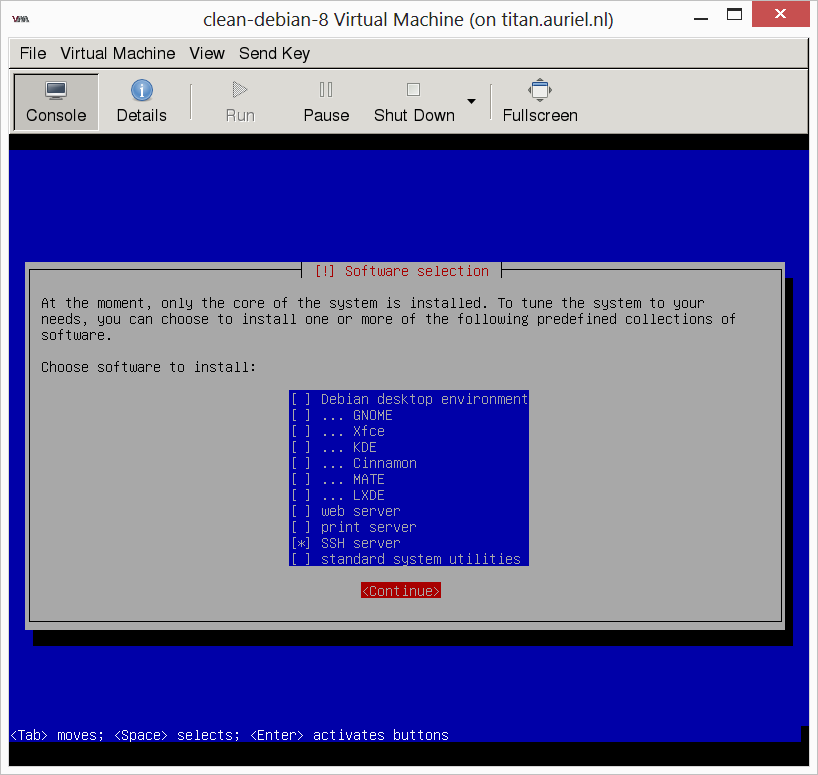Enable the web server option
The image size is (818, 775).
301,511
